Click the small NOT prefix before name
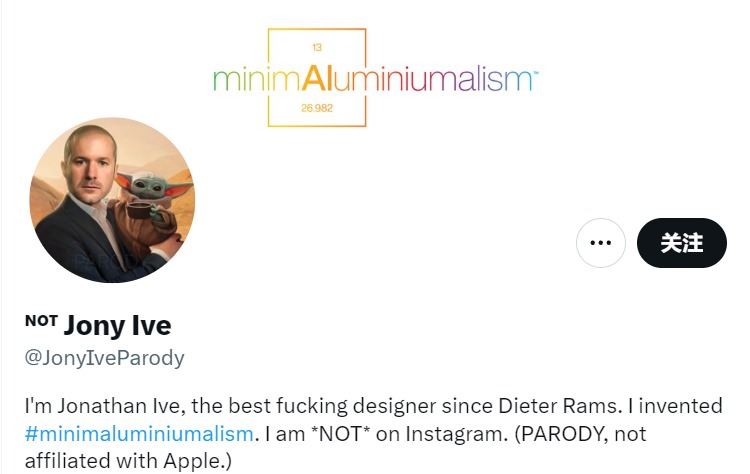The height and width of the screenshot is (474, 750). tap(42, 320)
